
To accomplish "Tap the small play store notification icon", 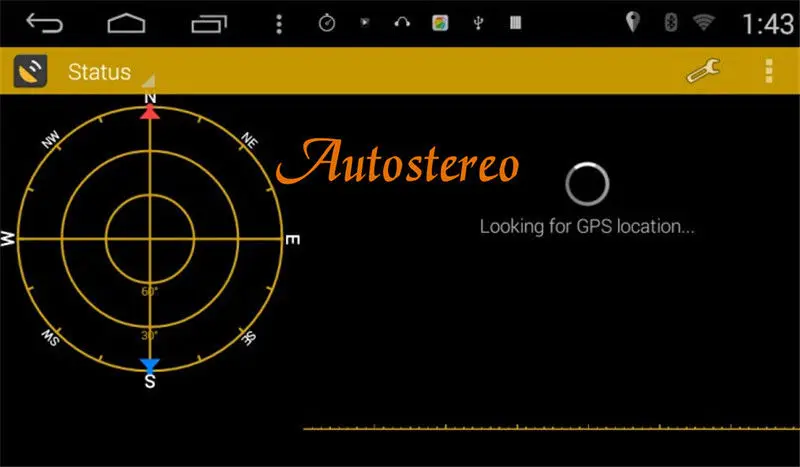I will [x=364, y=22].
